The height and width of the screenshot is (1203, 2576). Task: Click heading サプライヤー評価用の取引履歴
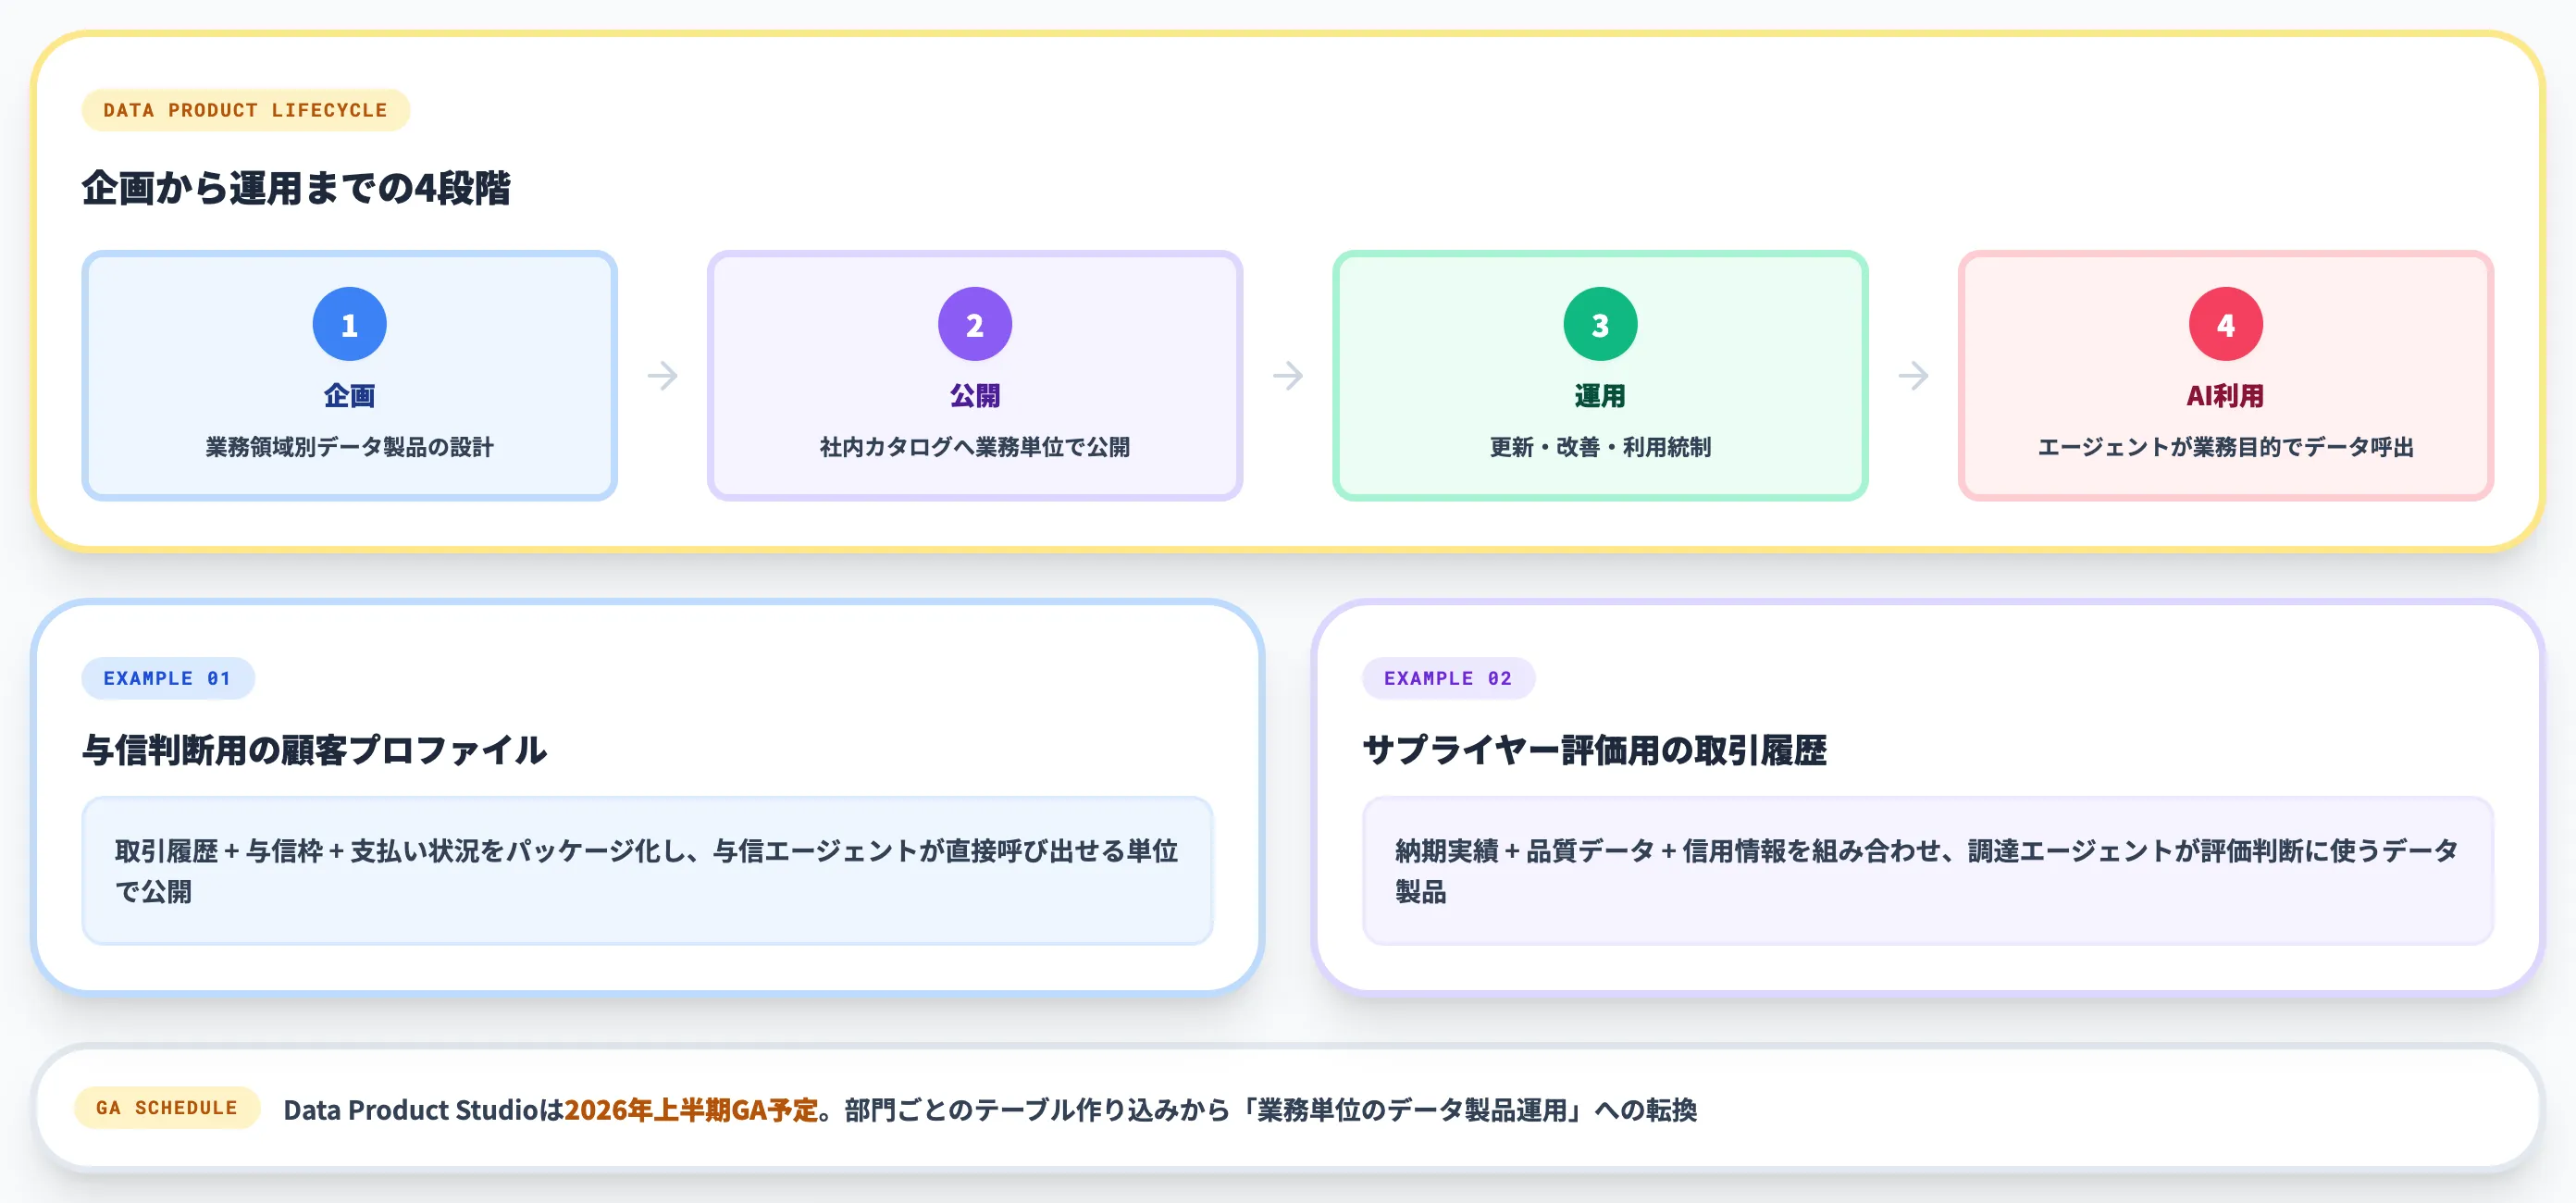pyautogui.click(x=1594, y=750)
